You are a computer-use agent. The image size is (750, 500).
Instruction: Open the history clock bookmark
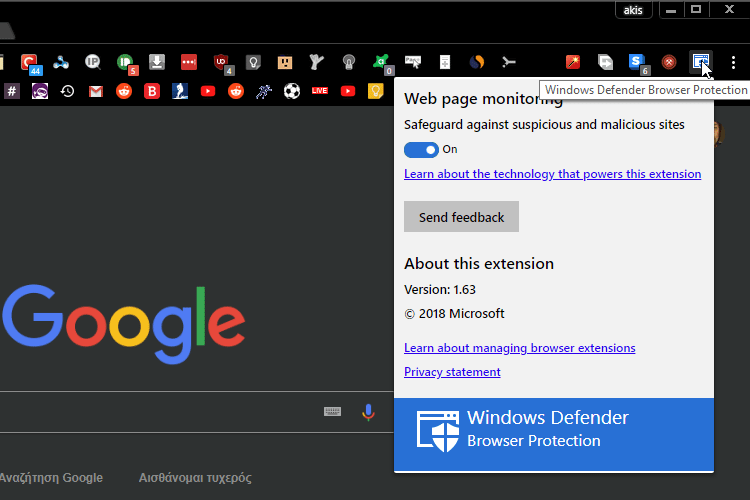67,91
